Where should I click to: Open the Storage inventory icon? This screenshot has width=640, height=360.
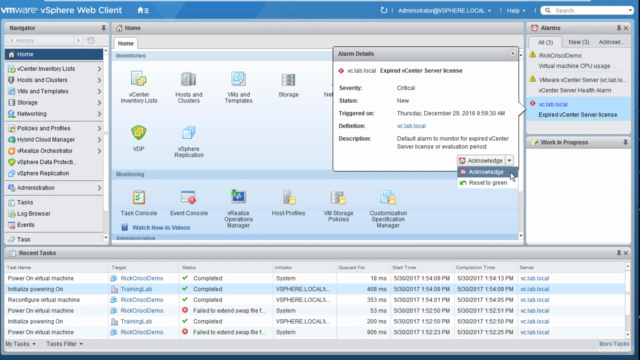pos(288,80)
